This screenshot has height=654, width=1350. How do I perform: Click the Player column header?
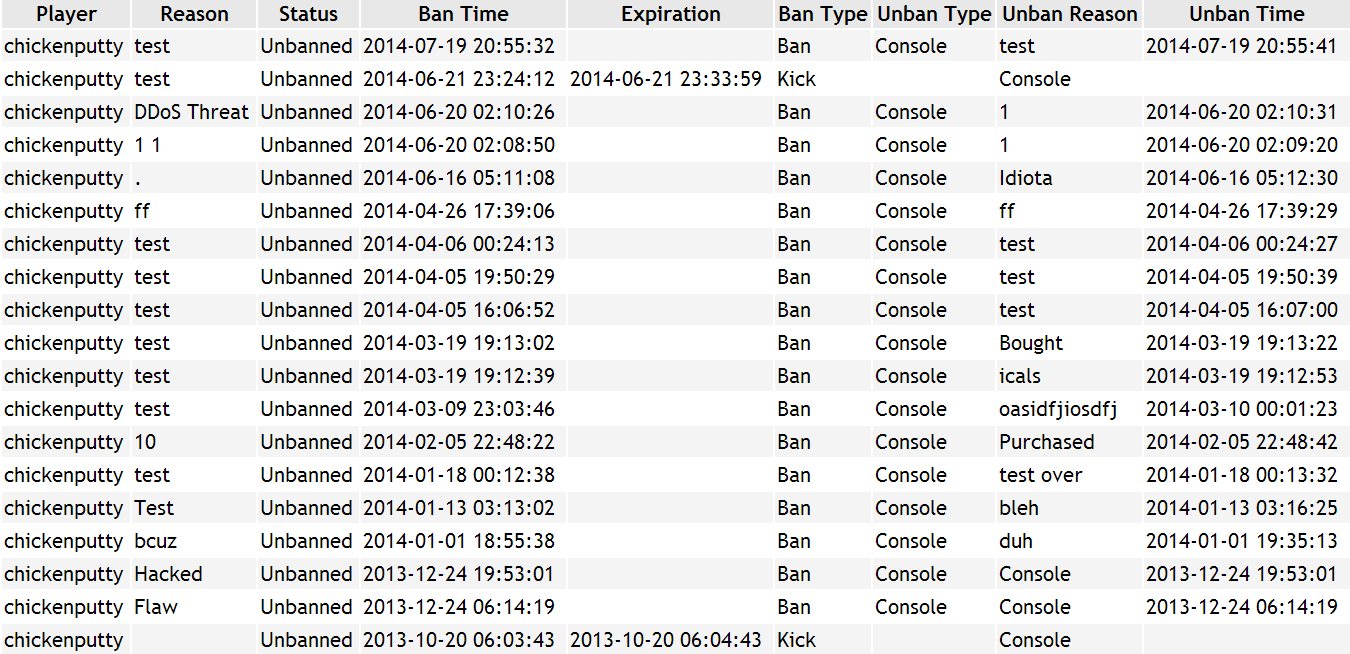[x=65, y=14]
